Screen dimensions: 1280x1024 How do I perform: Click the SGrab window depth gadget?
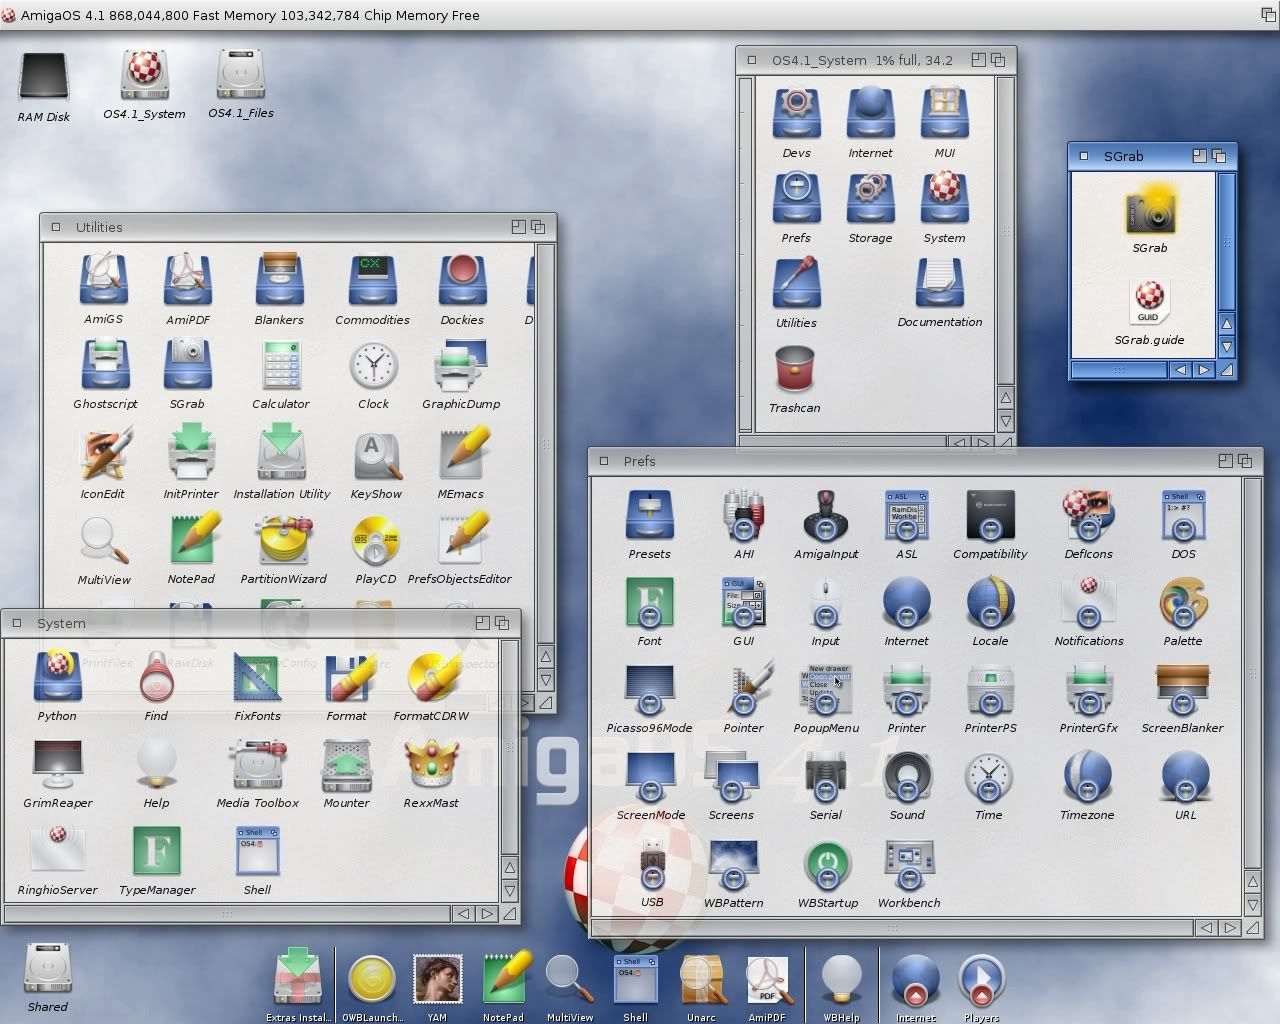(1219, 156)
